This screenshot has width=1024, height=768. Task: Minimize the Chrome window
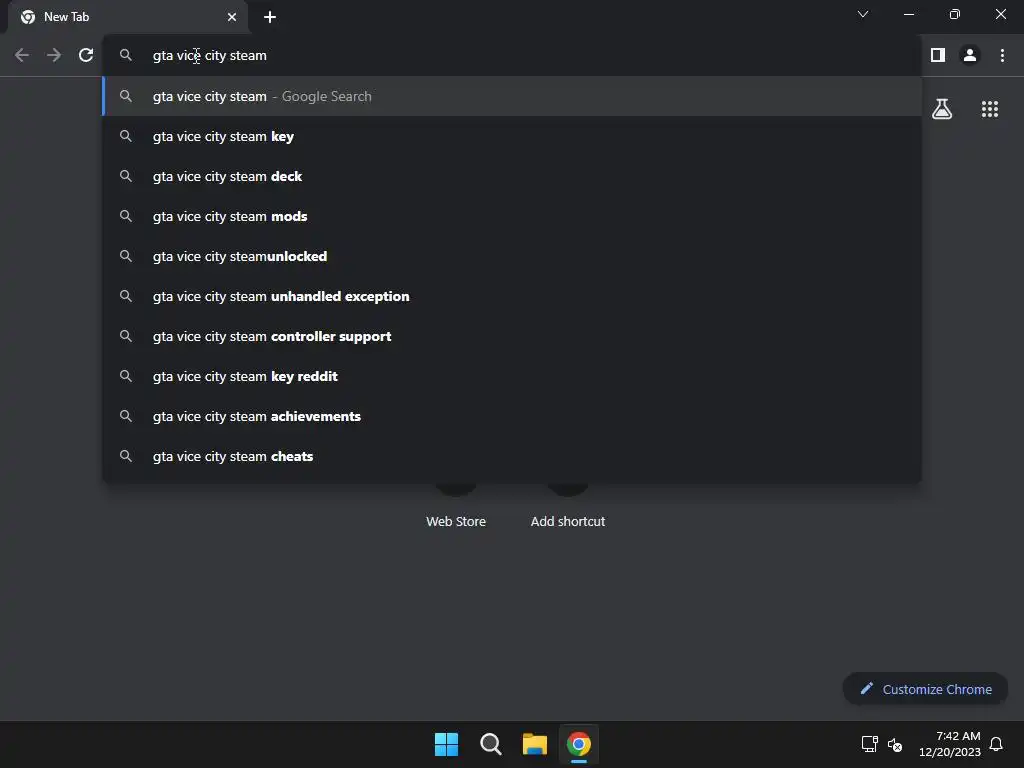[x=908, y=14]
